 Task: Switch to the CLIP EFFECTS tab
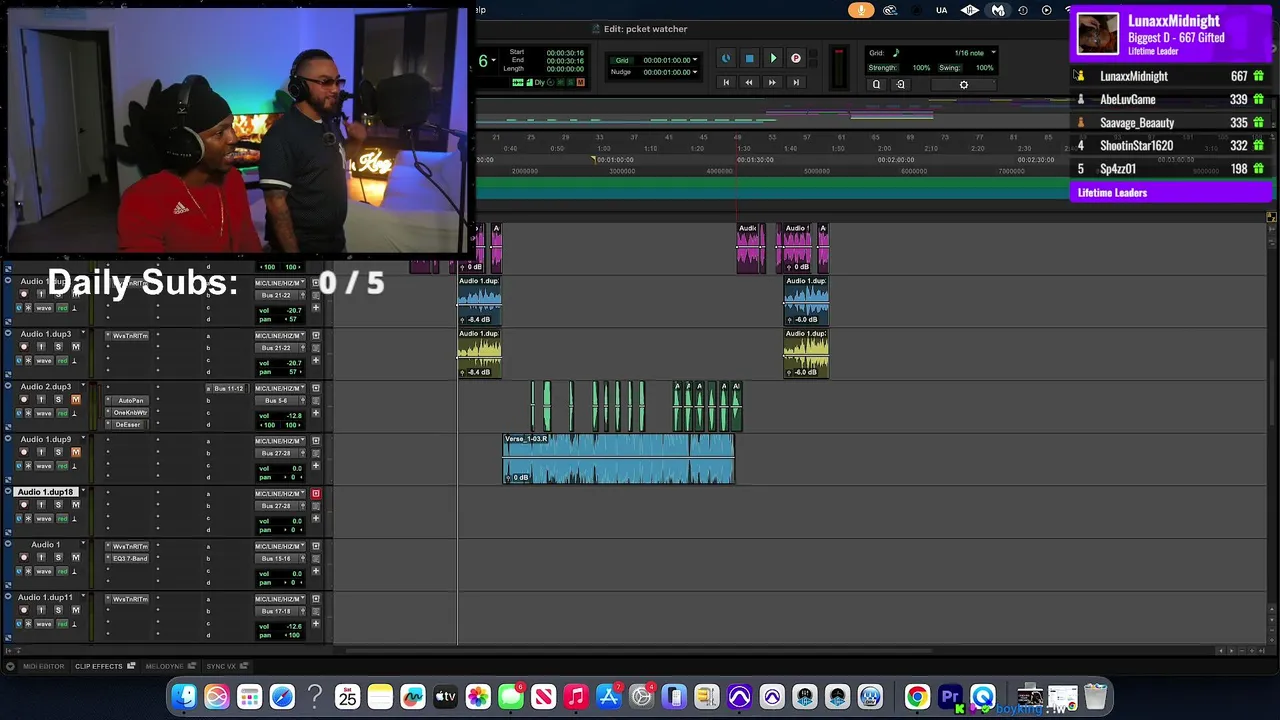(99, 666)
